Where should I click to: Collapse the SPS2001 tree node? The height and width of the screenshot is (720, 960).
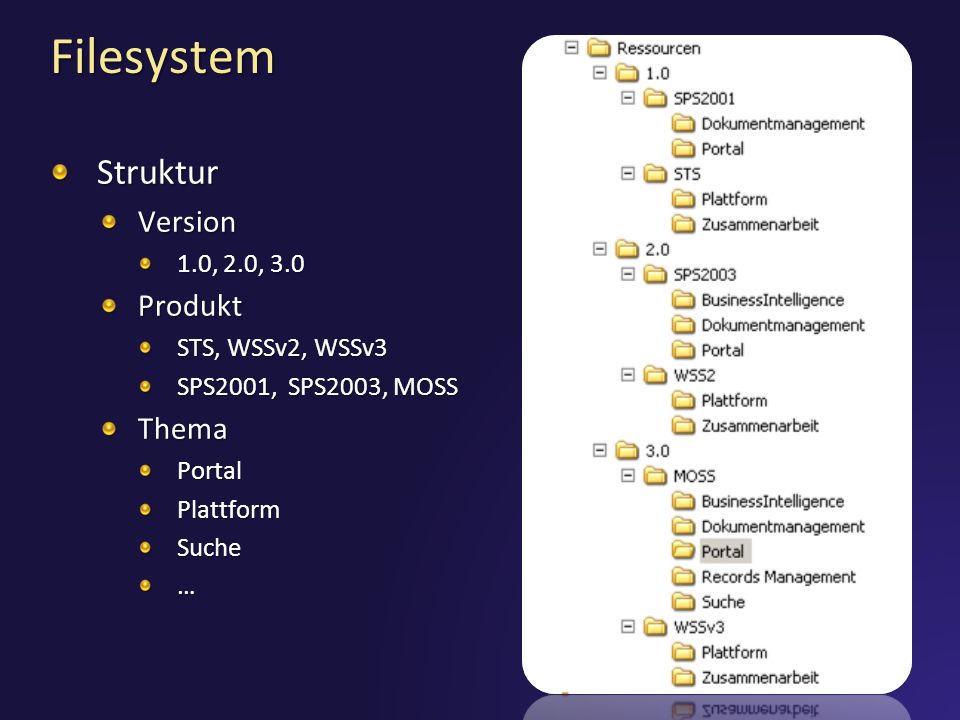[x=628, y=98]
